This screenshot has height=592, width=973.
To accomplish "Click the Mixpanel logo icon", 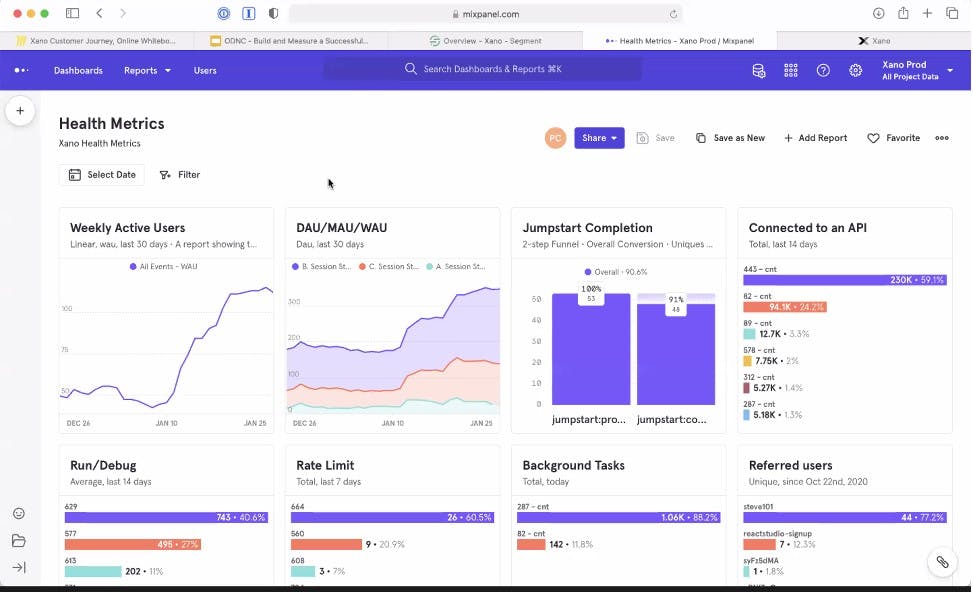I will click(x=21, y=70).
